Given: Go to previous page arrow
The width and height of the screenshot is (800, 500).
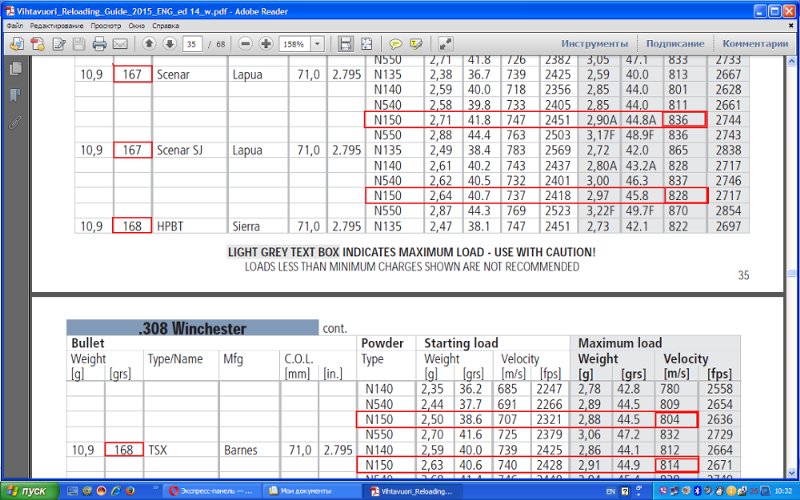Looking at the screenshot, I should pos(149,44).
